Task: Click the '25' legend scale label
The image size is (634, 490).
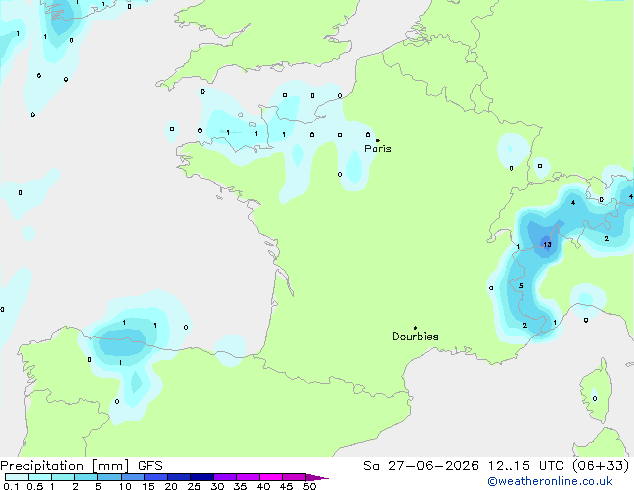Action: point(194,486)
